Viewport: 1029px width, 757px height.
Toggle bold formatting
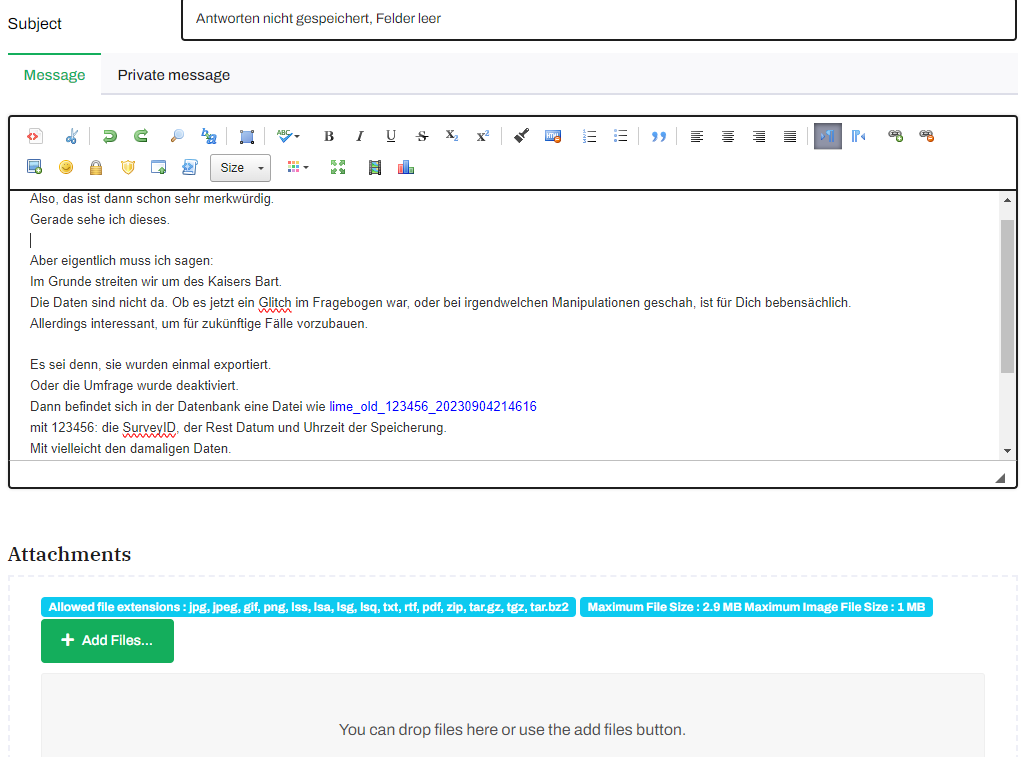pyautogui.click(x=329, y=136)
